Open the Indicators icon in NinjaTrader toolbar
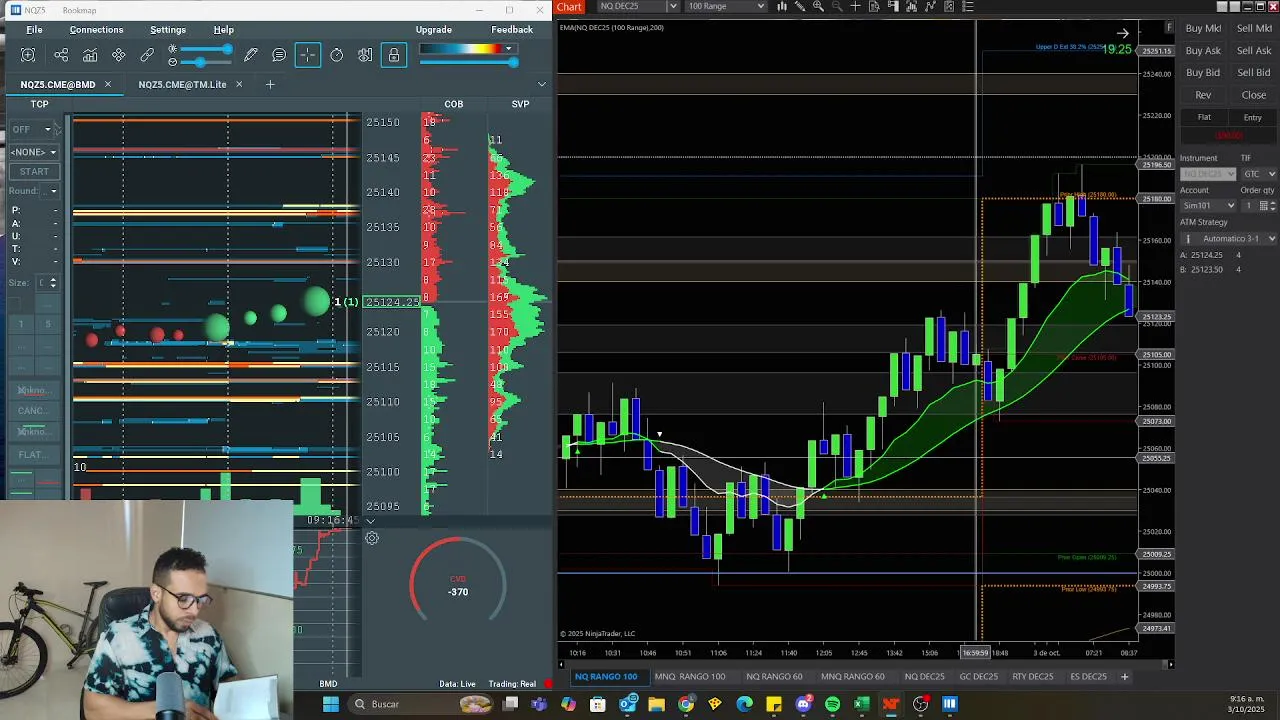The width and height of the screenshot is (1280, 720). pyautogui.click(x=930, y=7)
